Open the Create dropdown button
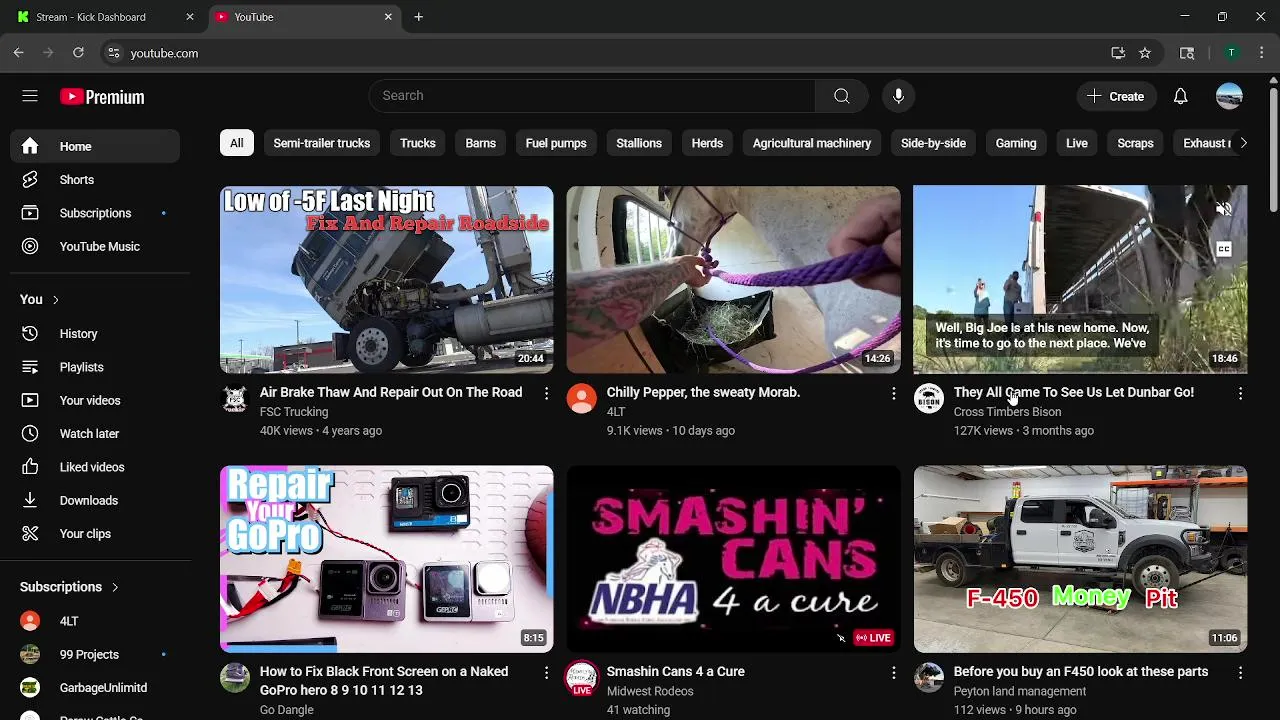 coord(1115,96)
